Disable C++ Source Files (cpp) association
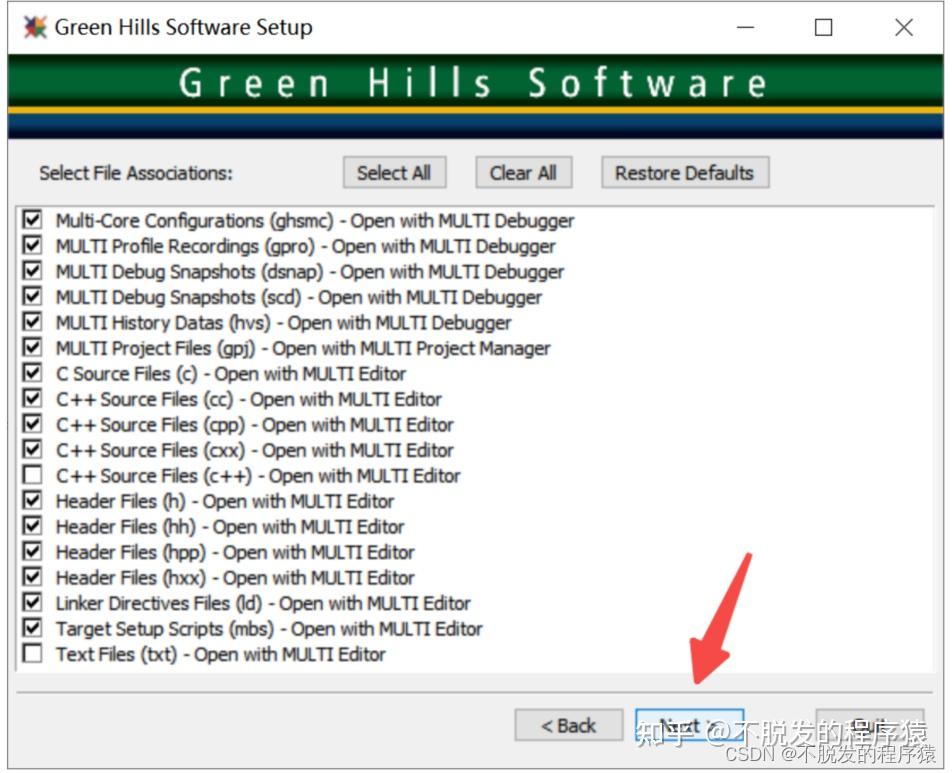This screenshot has height=773, width=952. 31,424
